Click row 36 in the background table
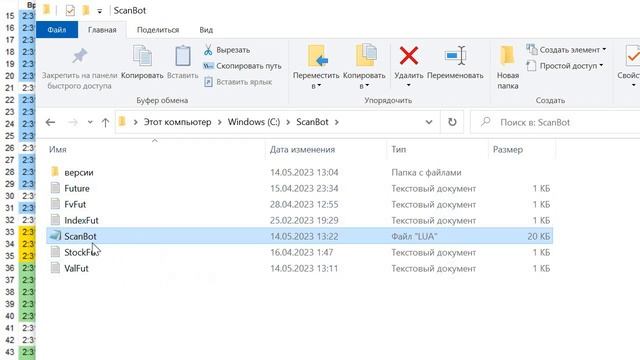Viewport: 640px width, 360px height. click(18, 268)
